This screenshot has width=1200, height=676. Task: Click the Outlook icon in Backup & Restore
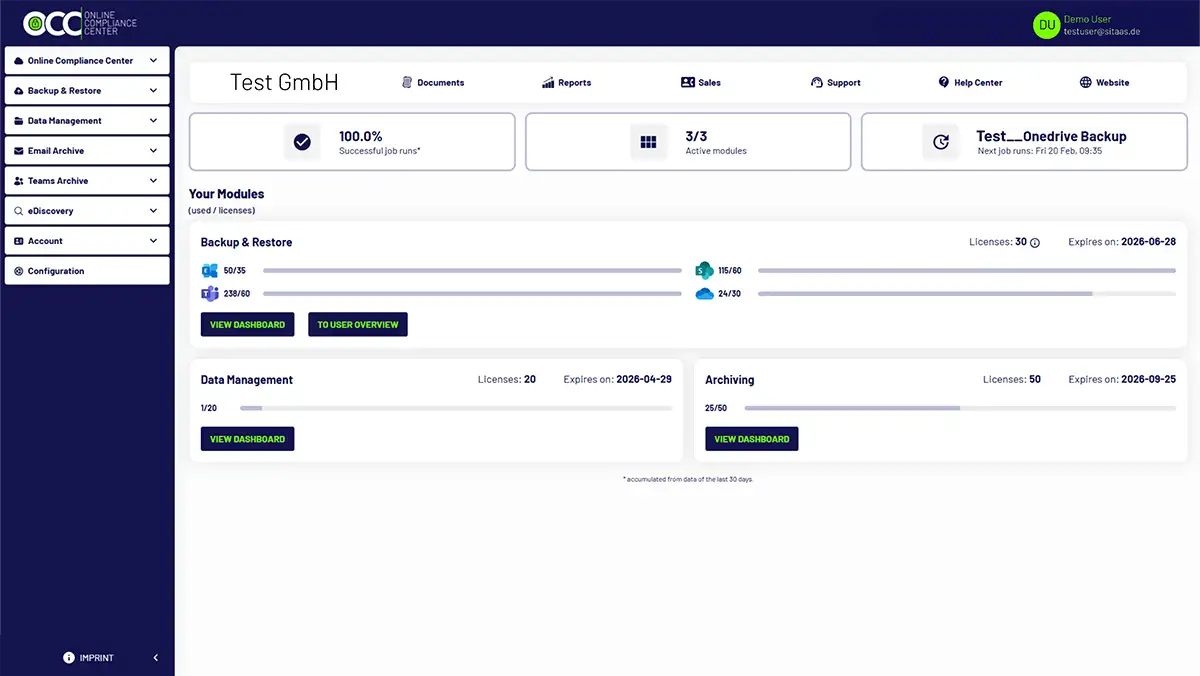click(x=210, y=271)
